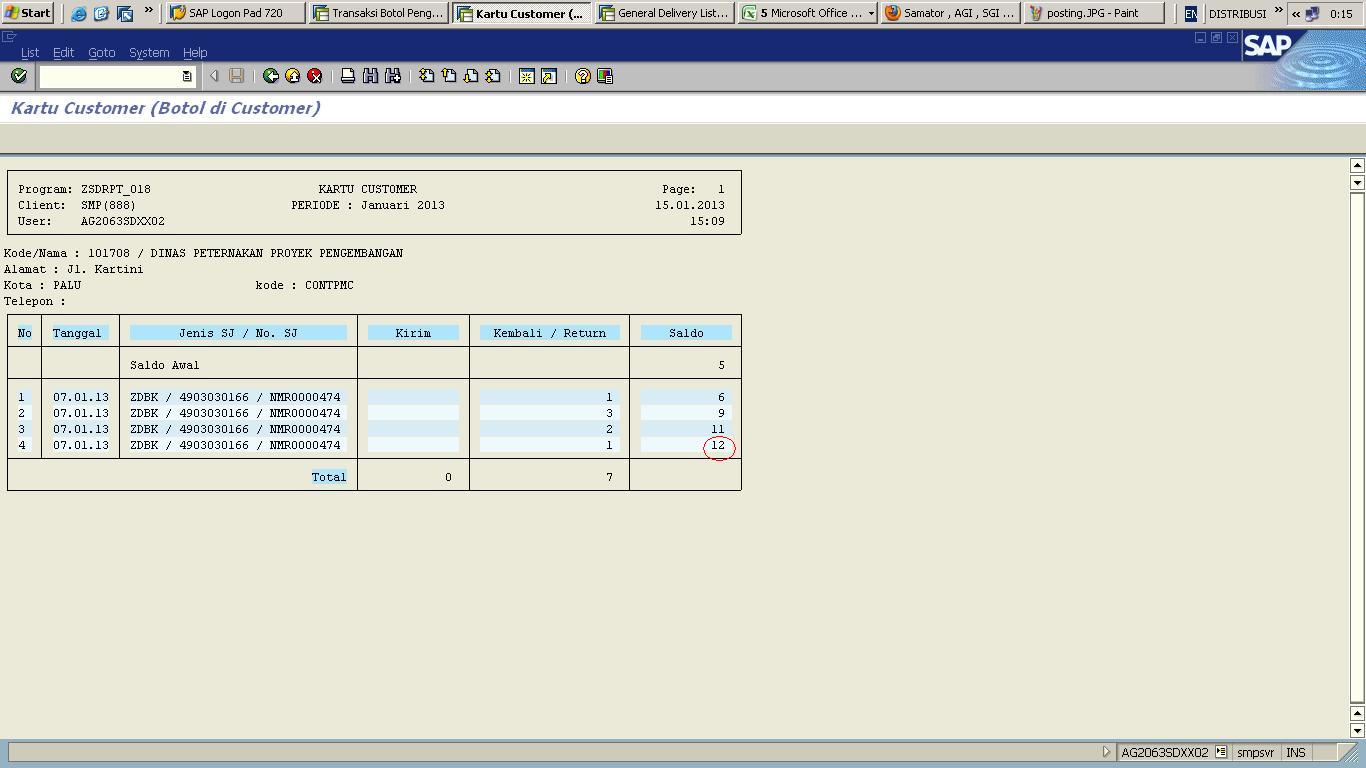Click the First Page icon
Viewport: 1366px width, 768px height.
pyautogui.click(x=427, y=76)
